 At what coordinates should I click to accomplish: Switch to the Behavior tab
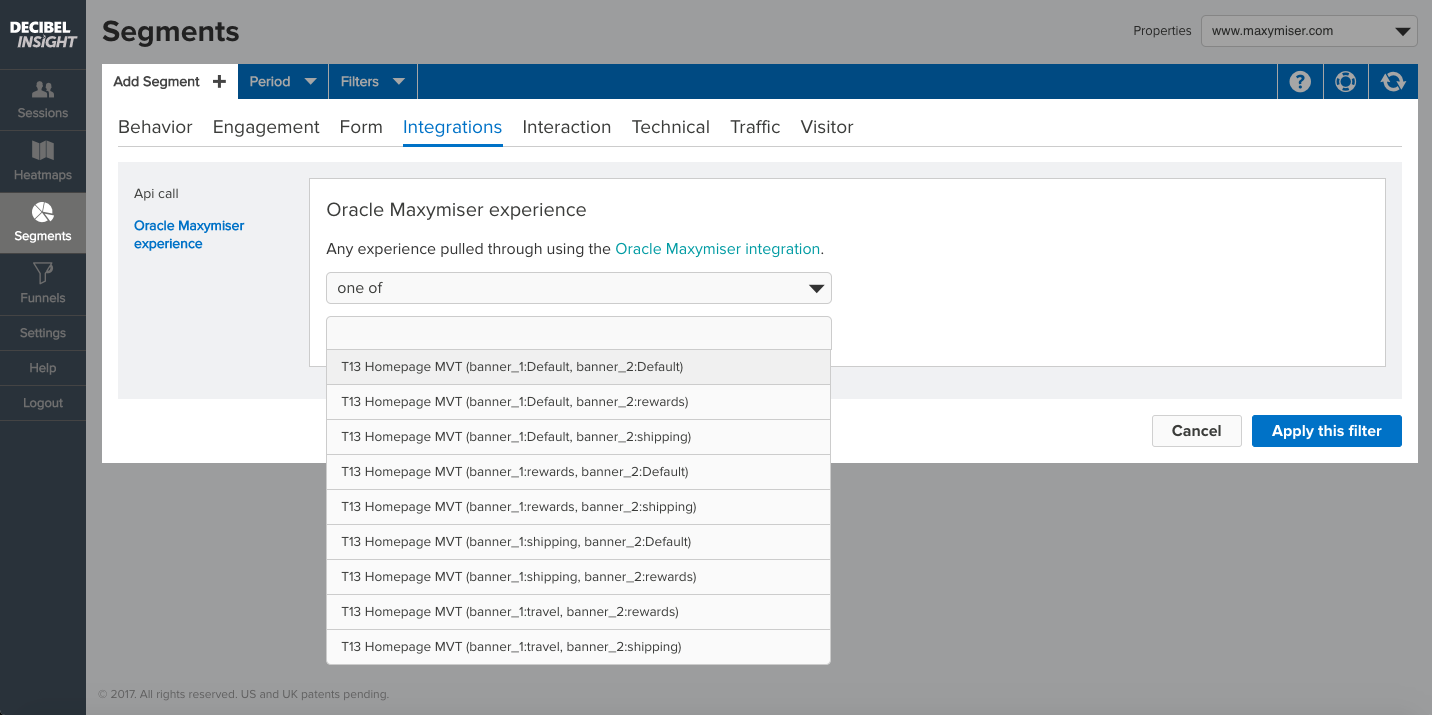(155, 127)
